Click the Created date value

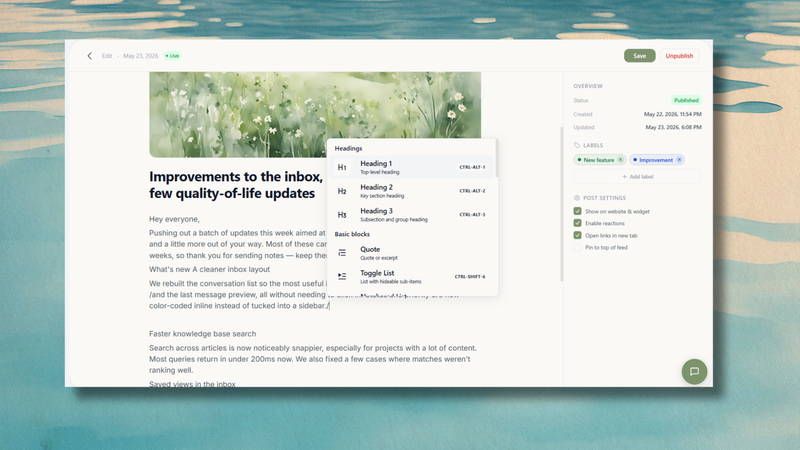pos(672,114)
